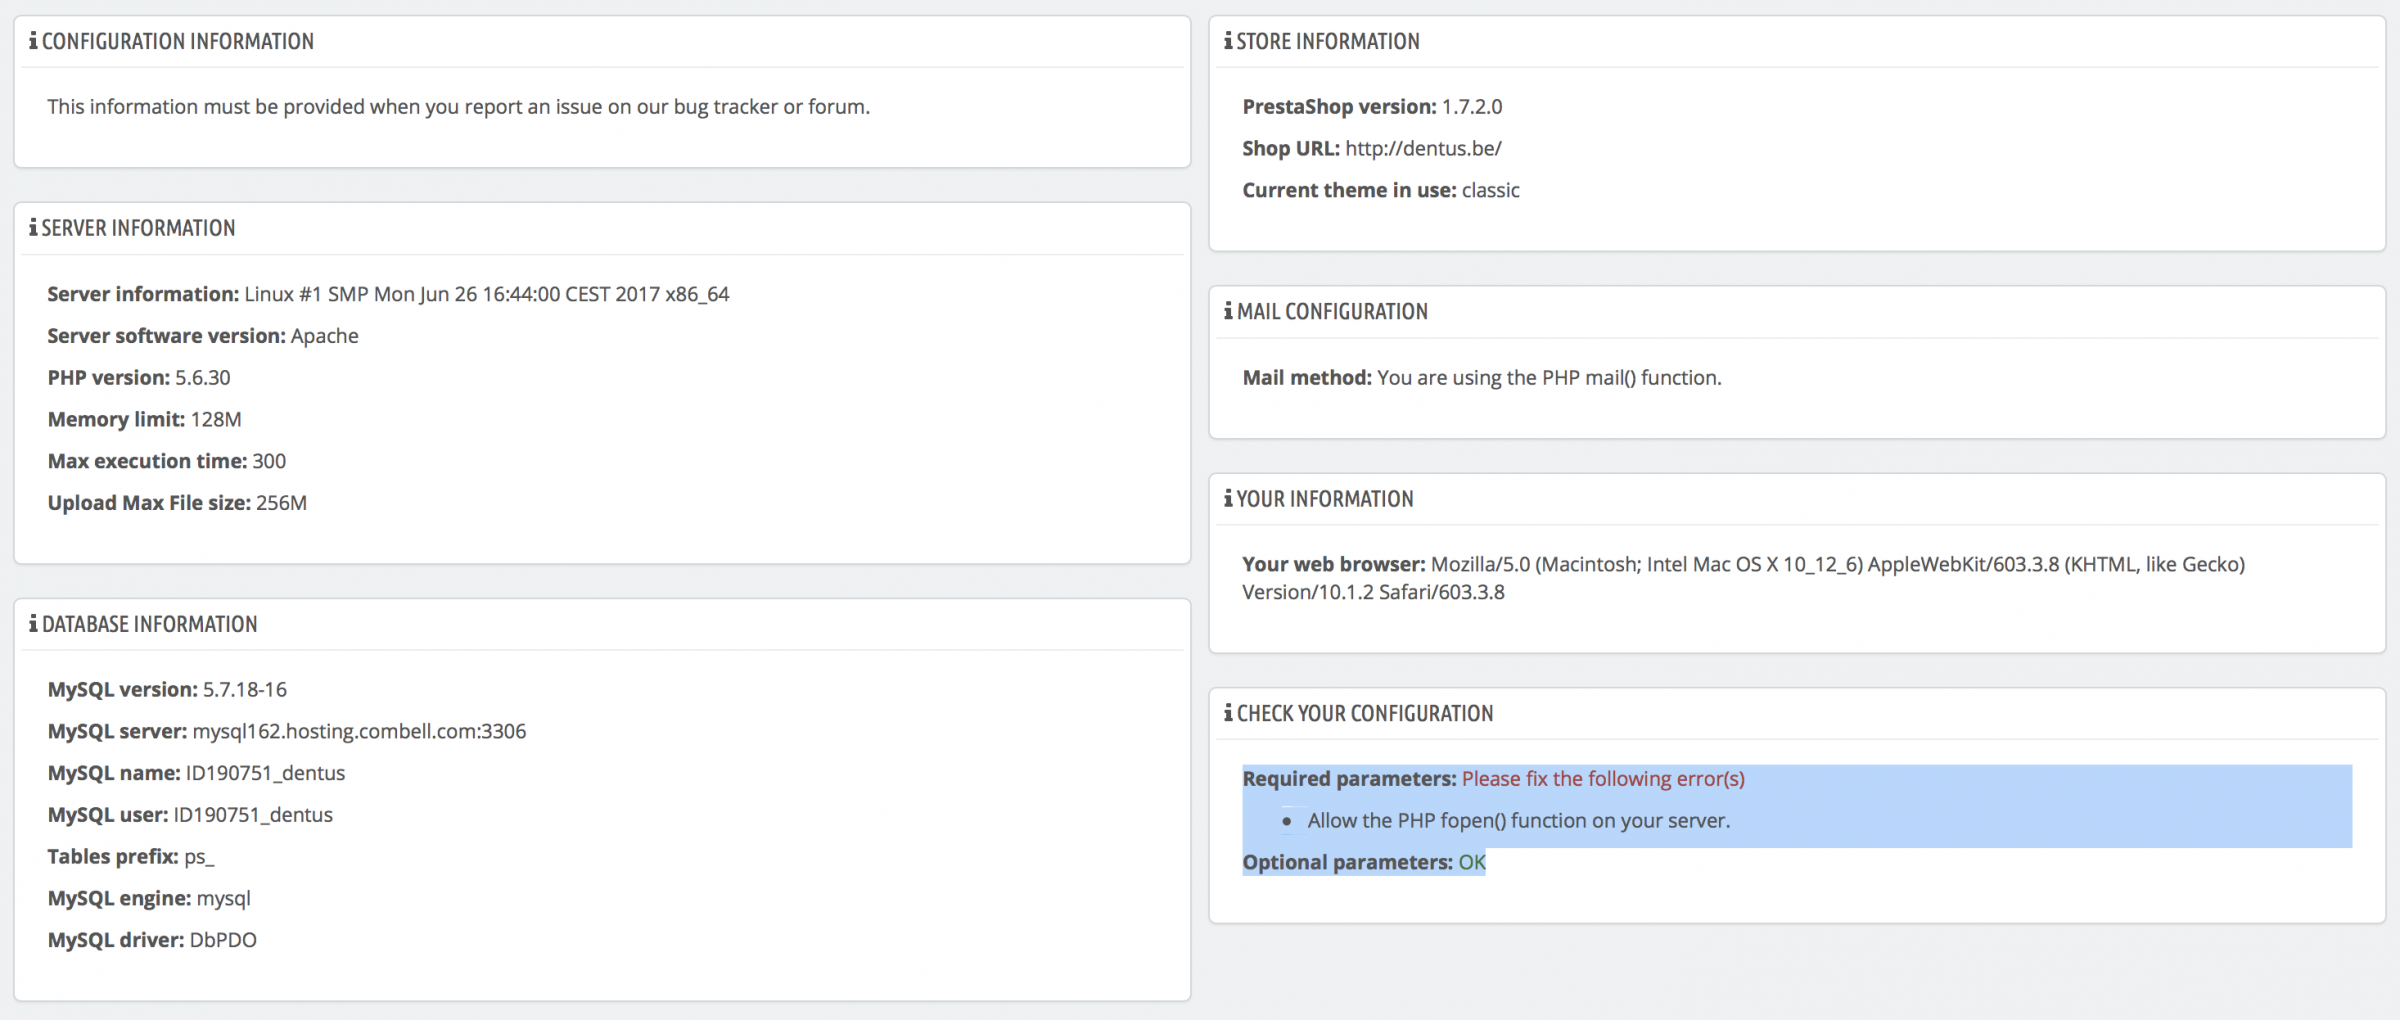This screenshot has height=1020, width=2400.
Task: Open the http://dentus.be/ shop URL
Action: 1423,149
